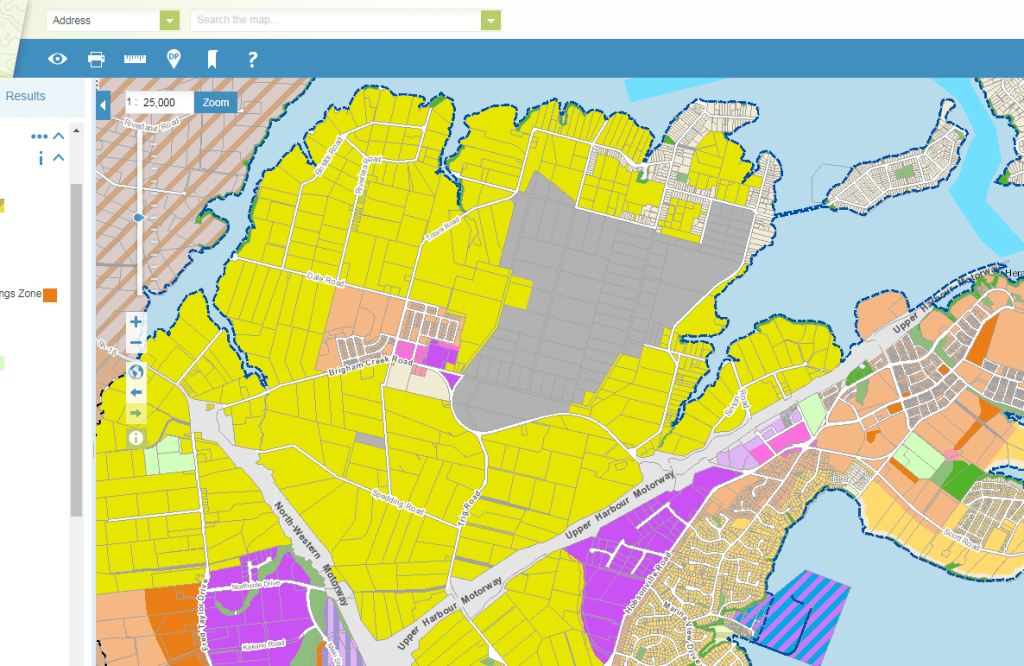The height and width of the screenshot is (666, 1024).
Task: Click the printer icon to print map
Action: 96,59
